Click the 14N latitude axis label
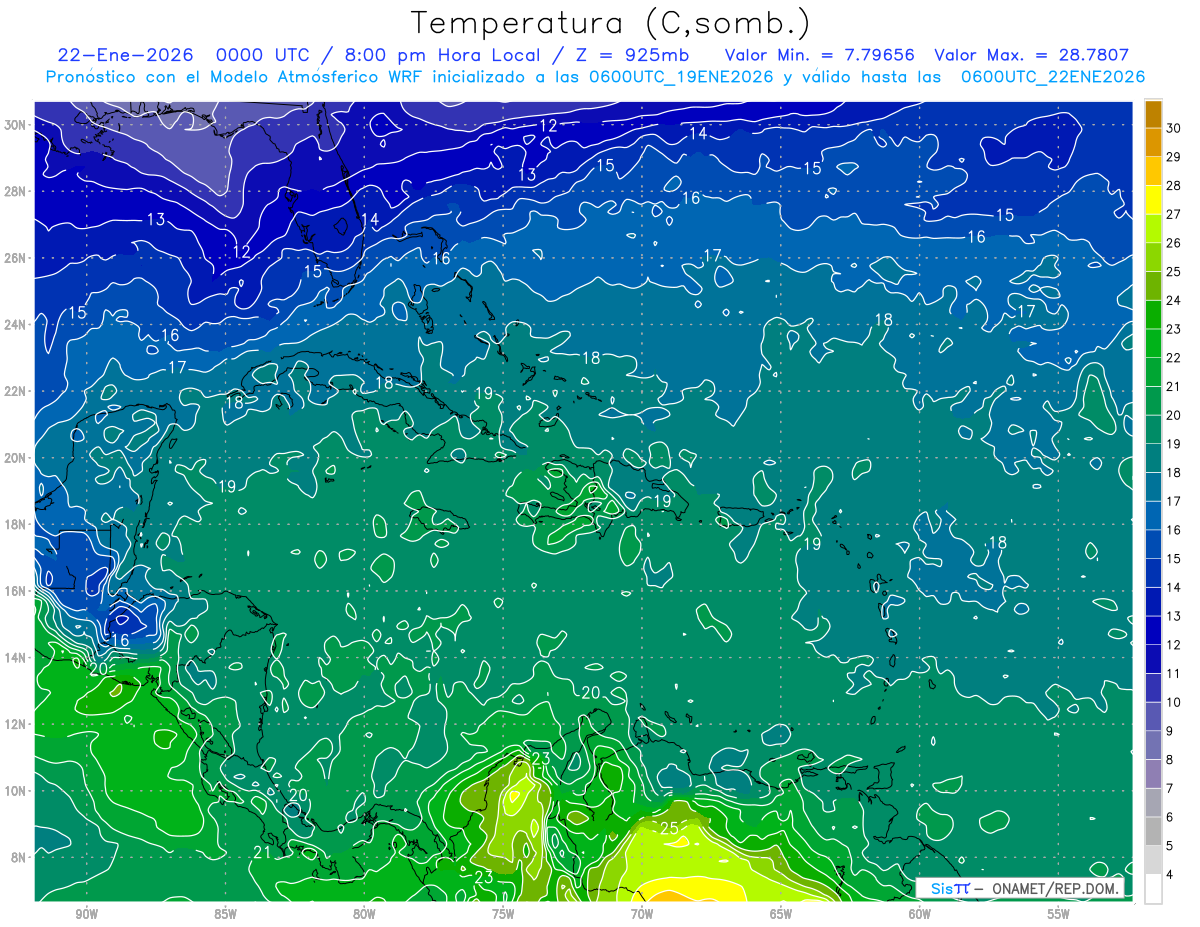Viewport: 1200px width, 927px height. point(16,657)
